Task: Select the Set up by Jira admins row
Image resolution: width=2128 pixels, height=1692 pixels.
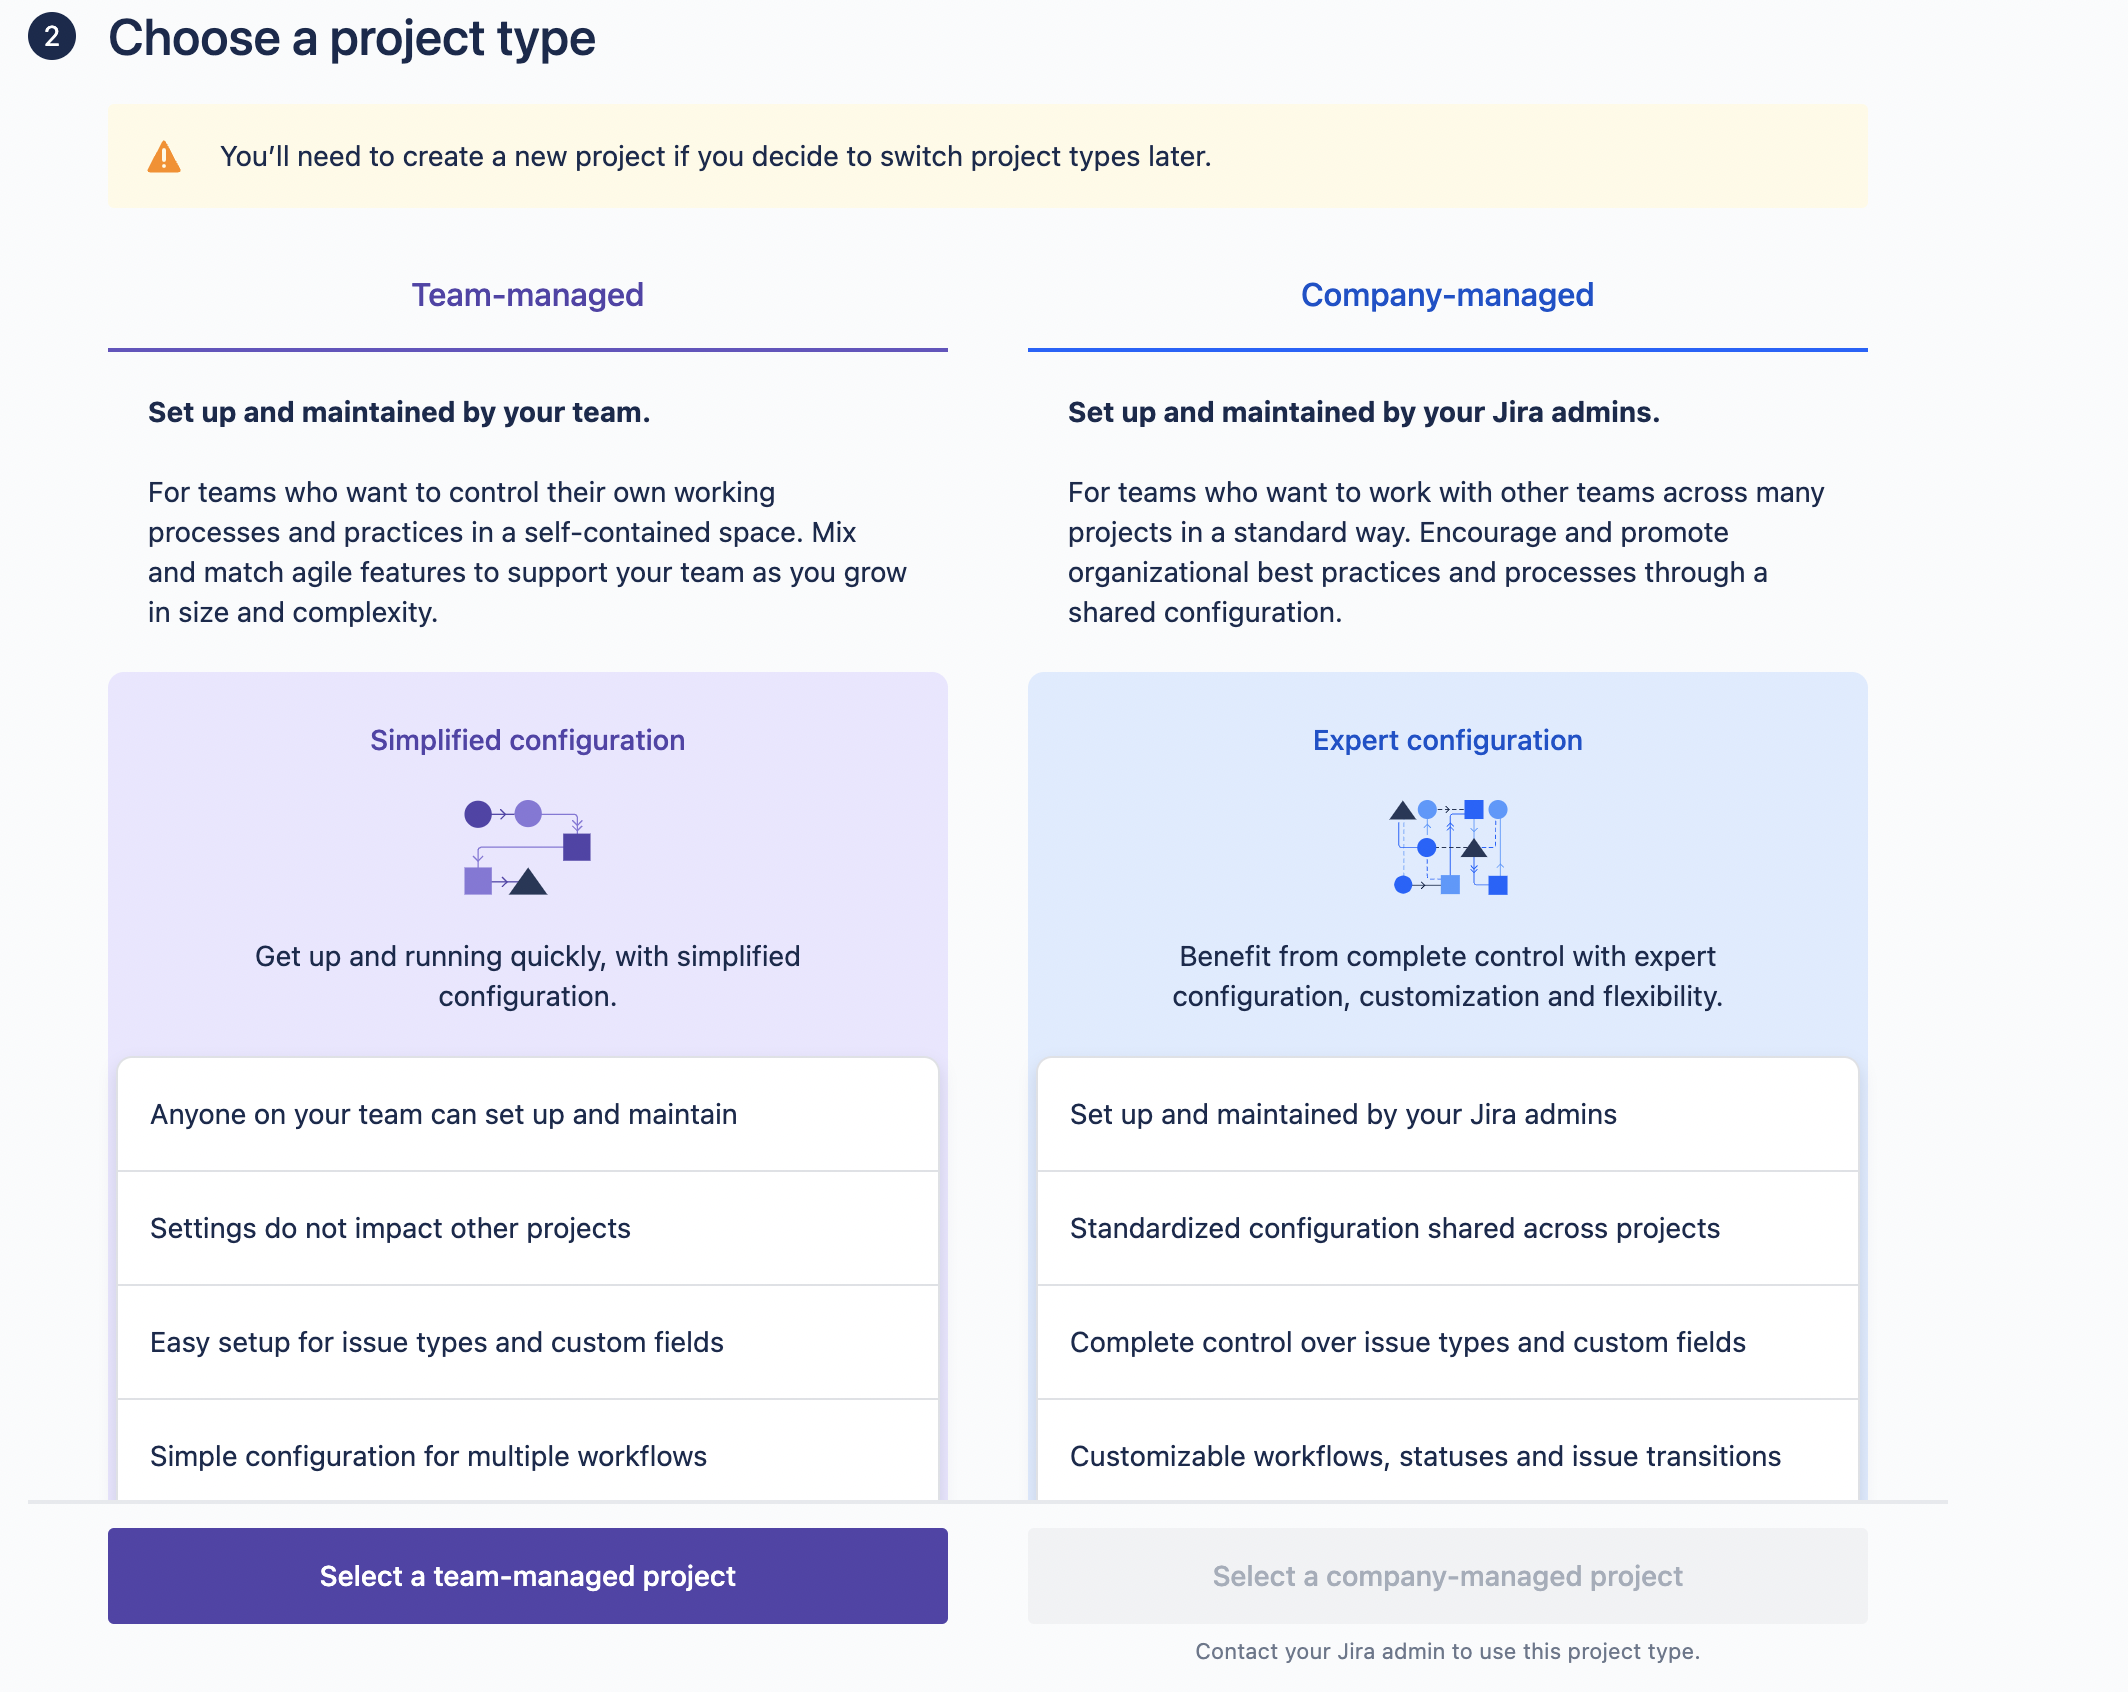Action: (x=1447, y=1114)
